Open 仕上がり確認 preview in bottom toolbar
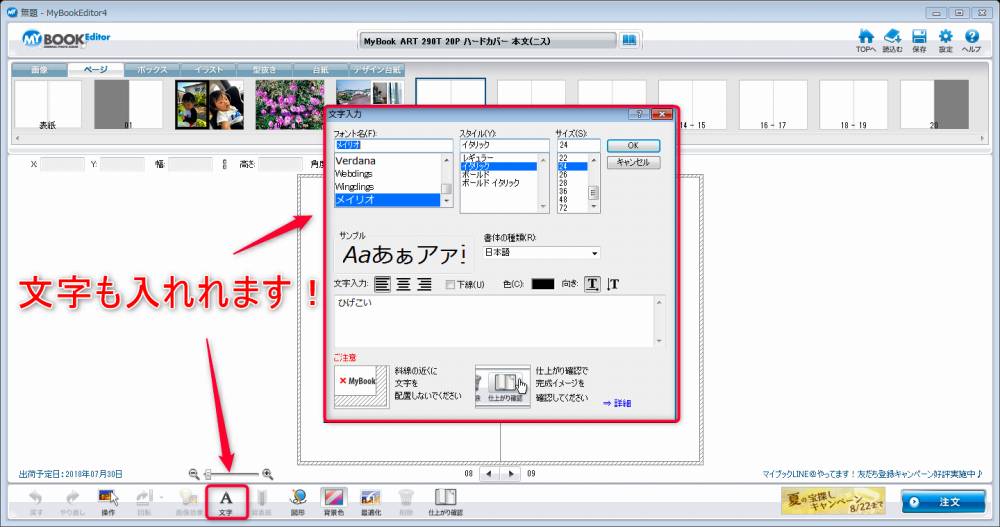Viewport: 1000px width, 527px height. pos(445,502)
